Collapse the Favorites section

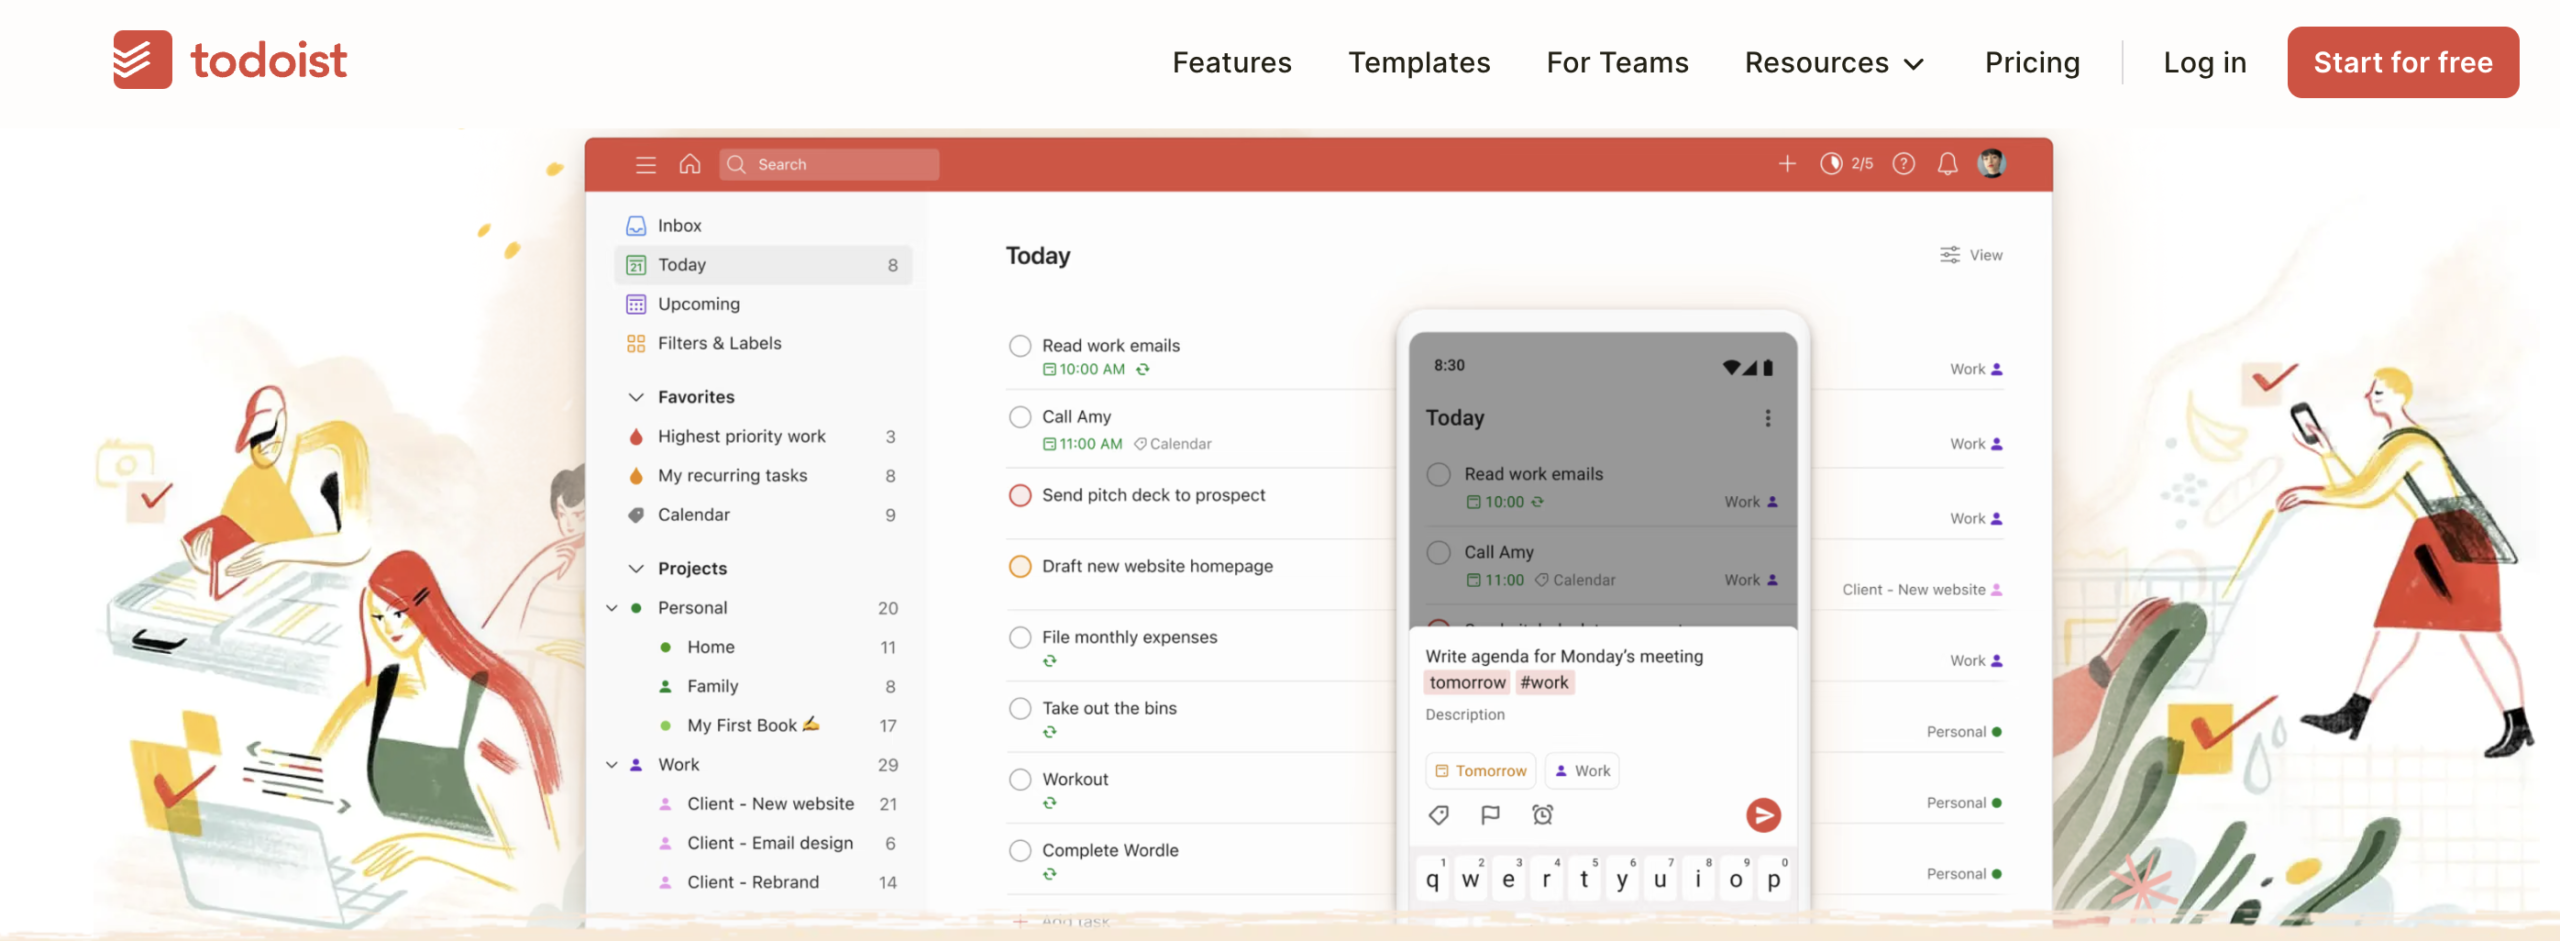click(636, 398)
